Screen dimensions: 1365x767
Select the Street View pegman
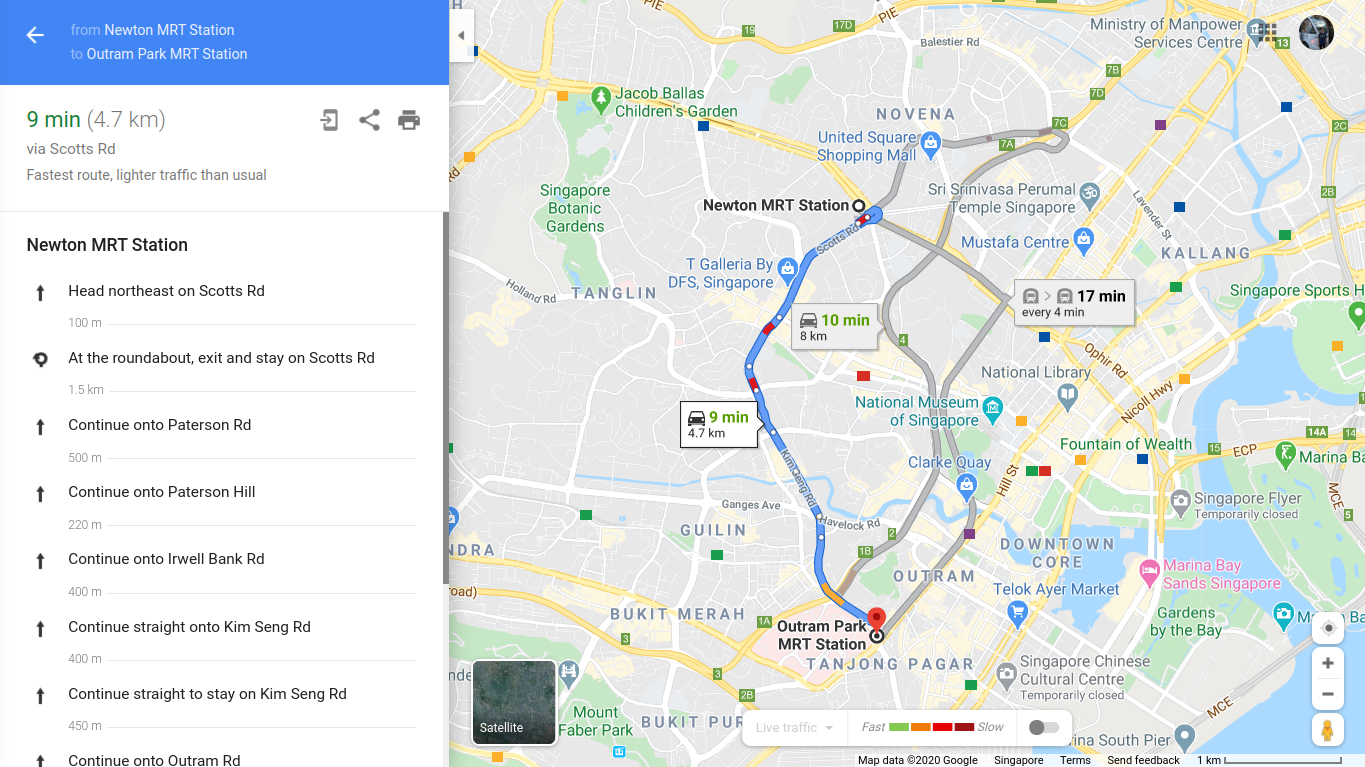1328,730
